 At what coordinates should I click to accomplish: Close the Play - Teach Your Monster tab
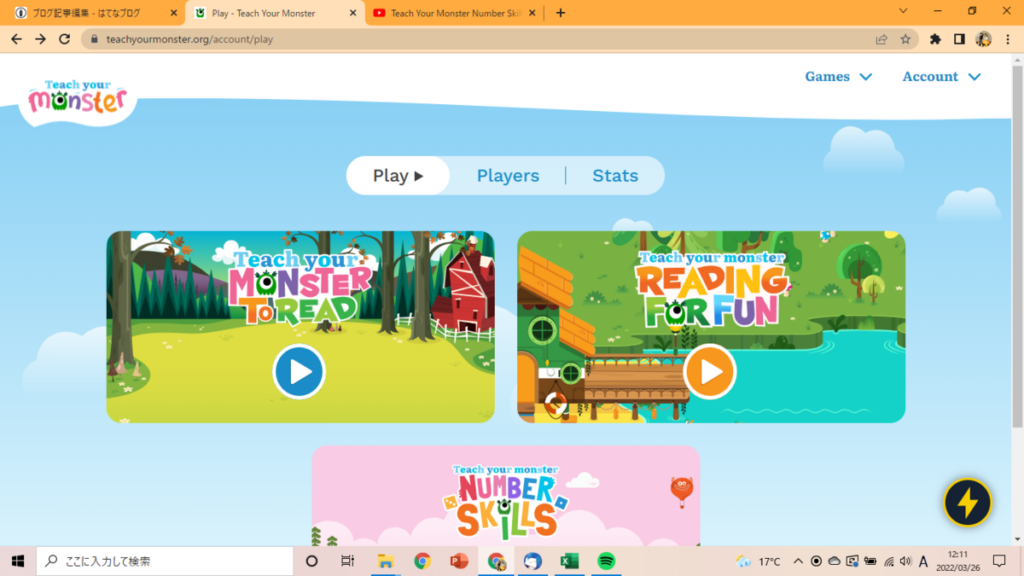pyautogui.click(x=353, y=13)
